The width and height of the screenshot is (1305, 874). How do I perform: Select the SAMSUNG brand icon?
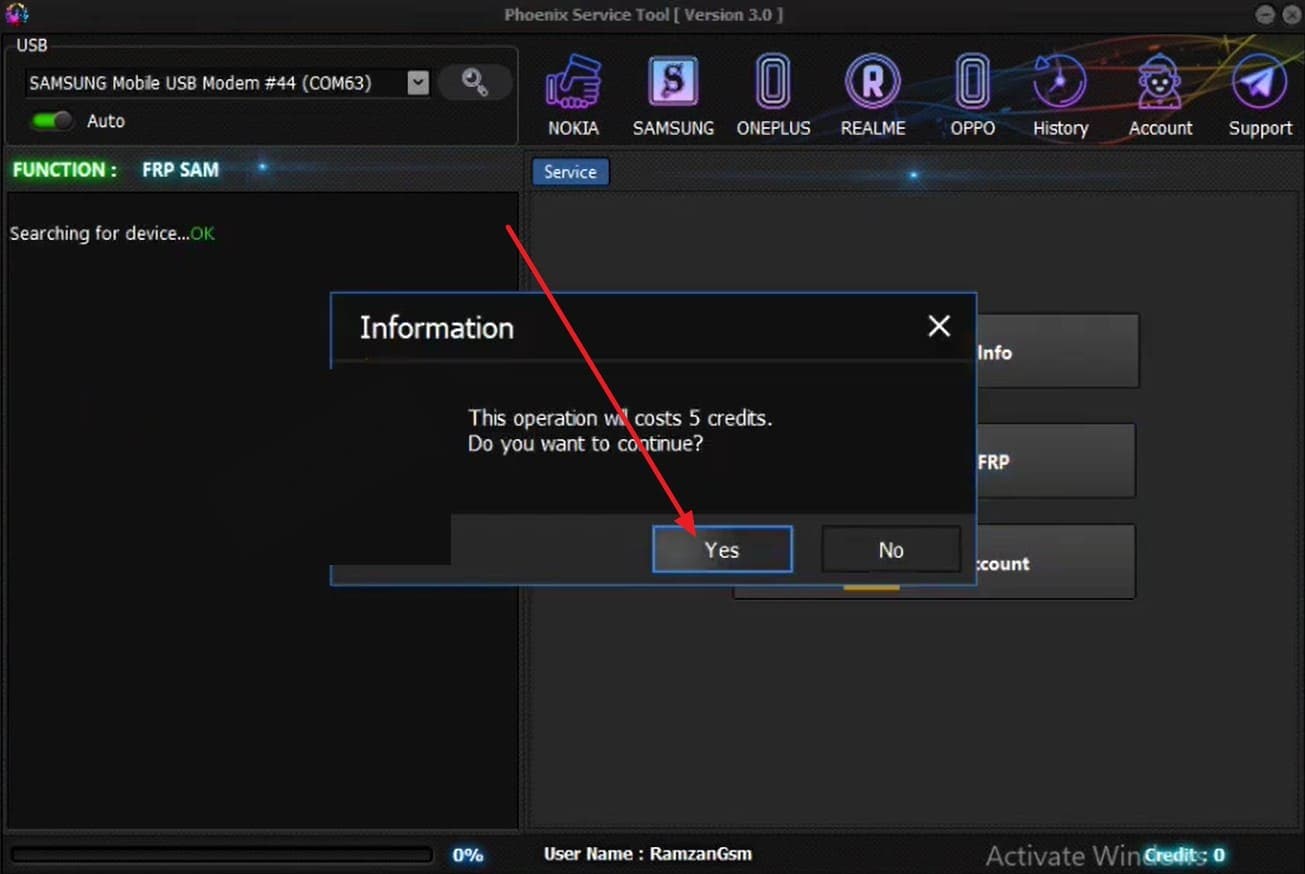[x=673, y=95]
